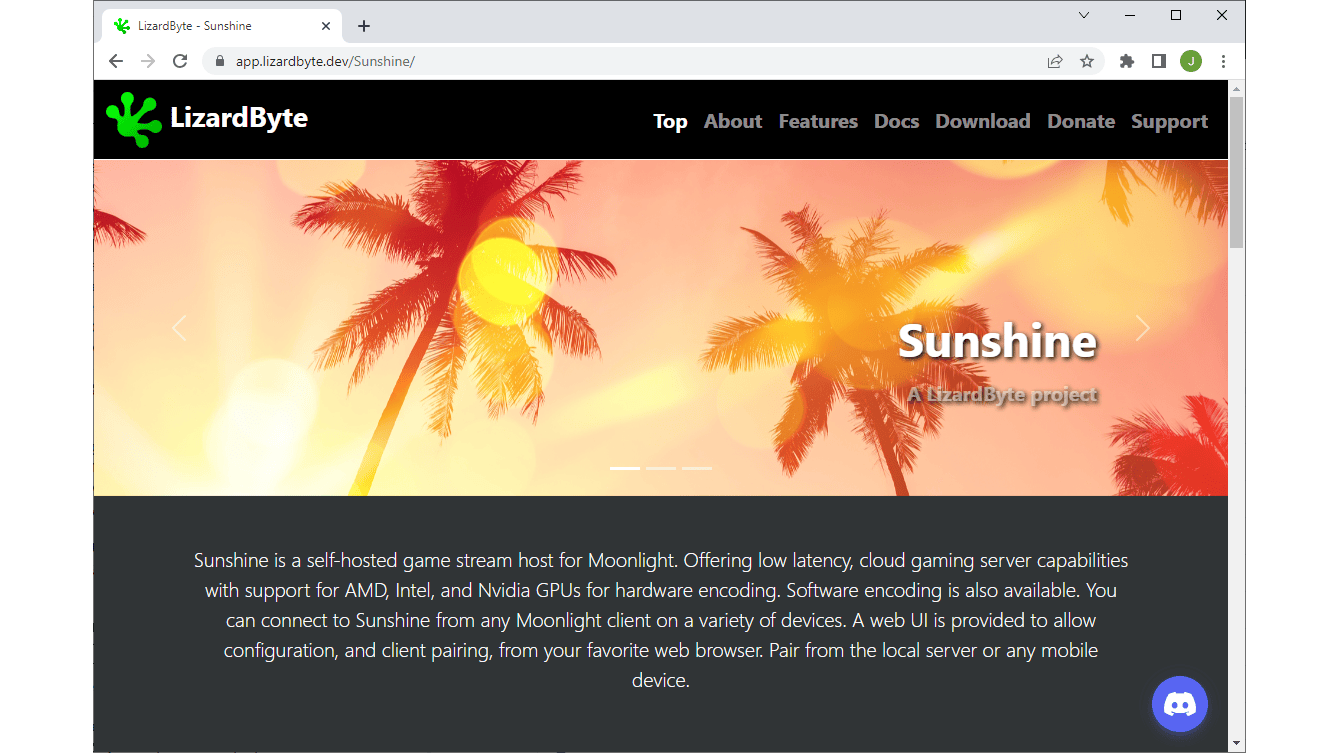Screen dimensions: 1339x753
Task: Reload the current page
Action: click(x=180, y=61)
